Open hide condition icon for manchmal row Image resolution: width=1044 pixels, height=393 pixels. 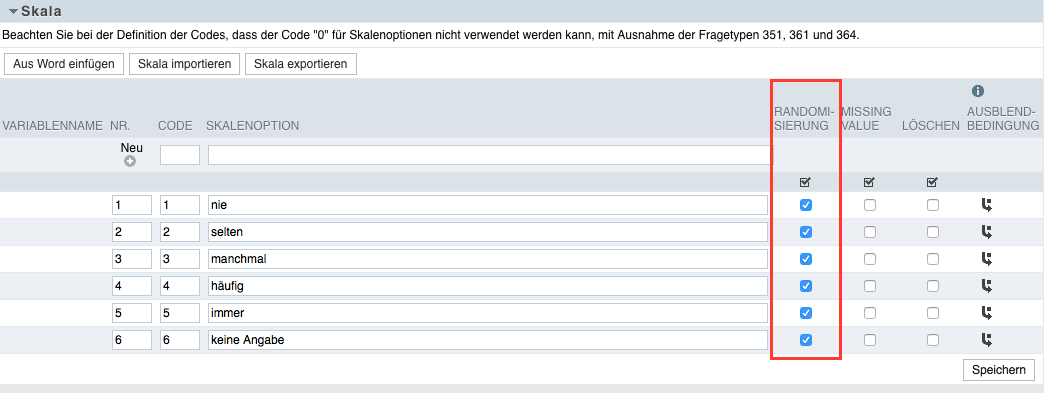click(x=987, y=259)
